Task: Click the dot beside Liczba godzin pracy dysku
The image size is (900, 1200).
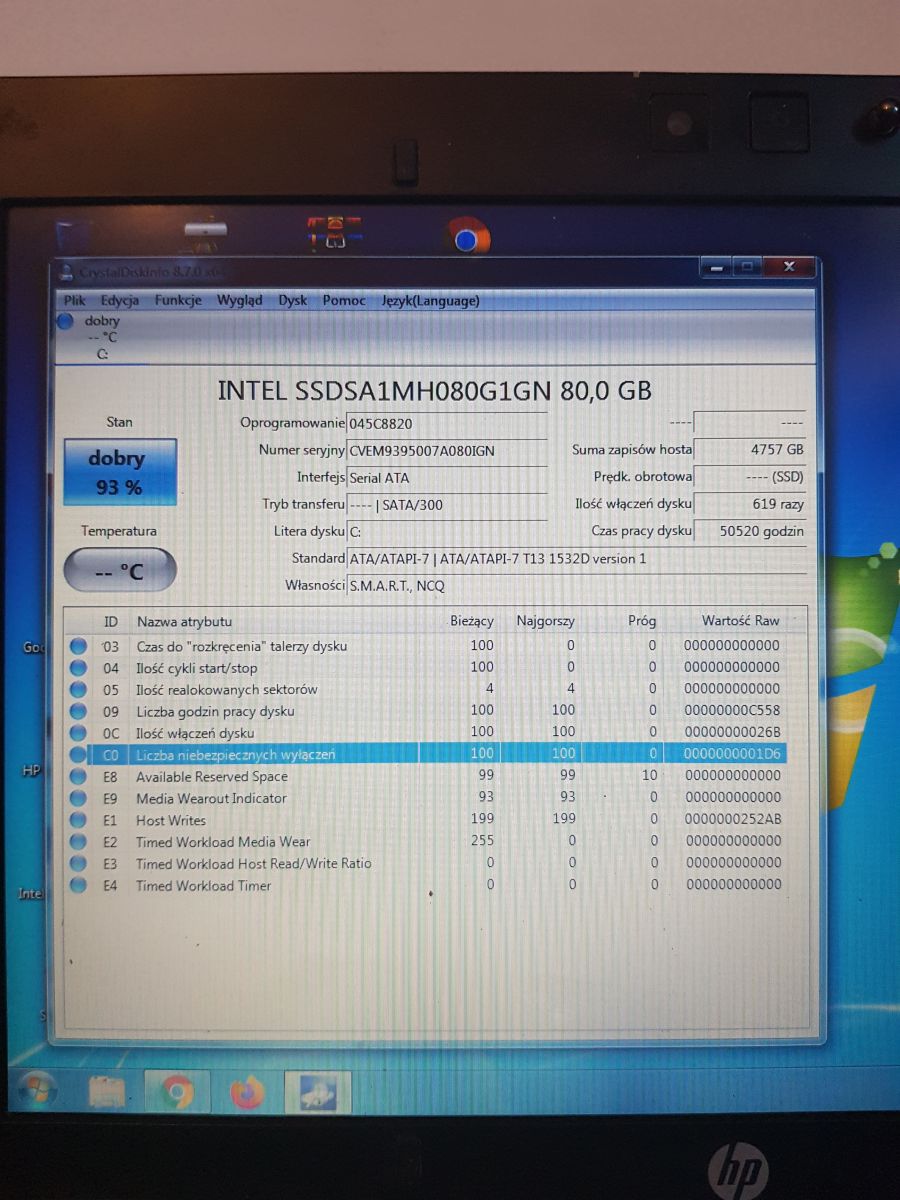Action: [80, 711]
